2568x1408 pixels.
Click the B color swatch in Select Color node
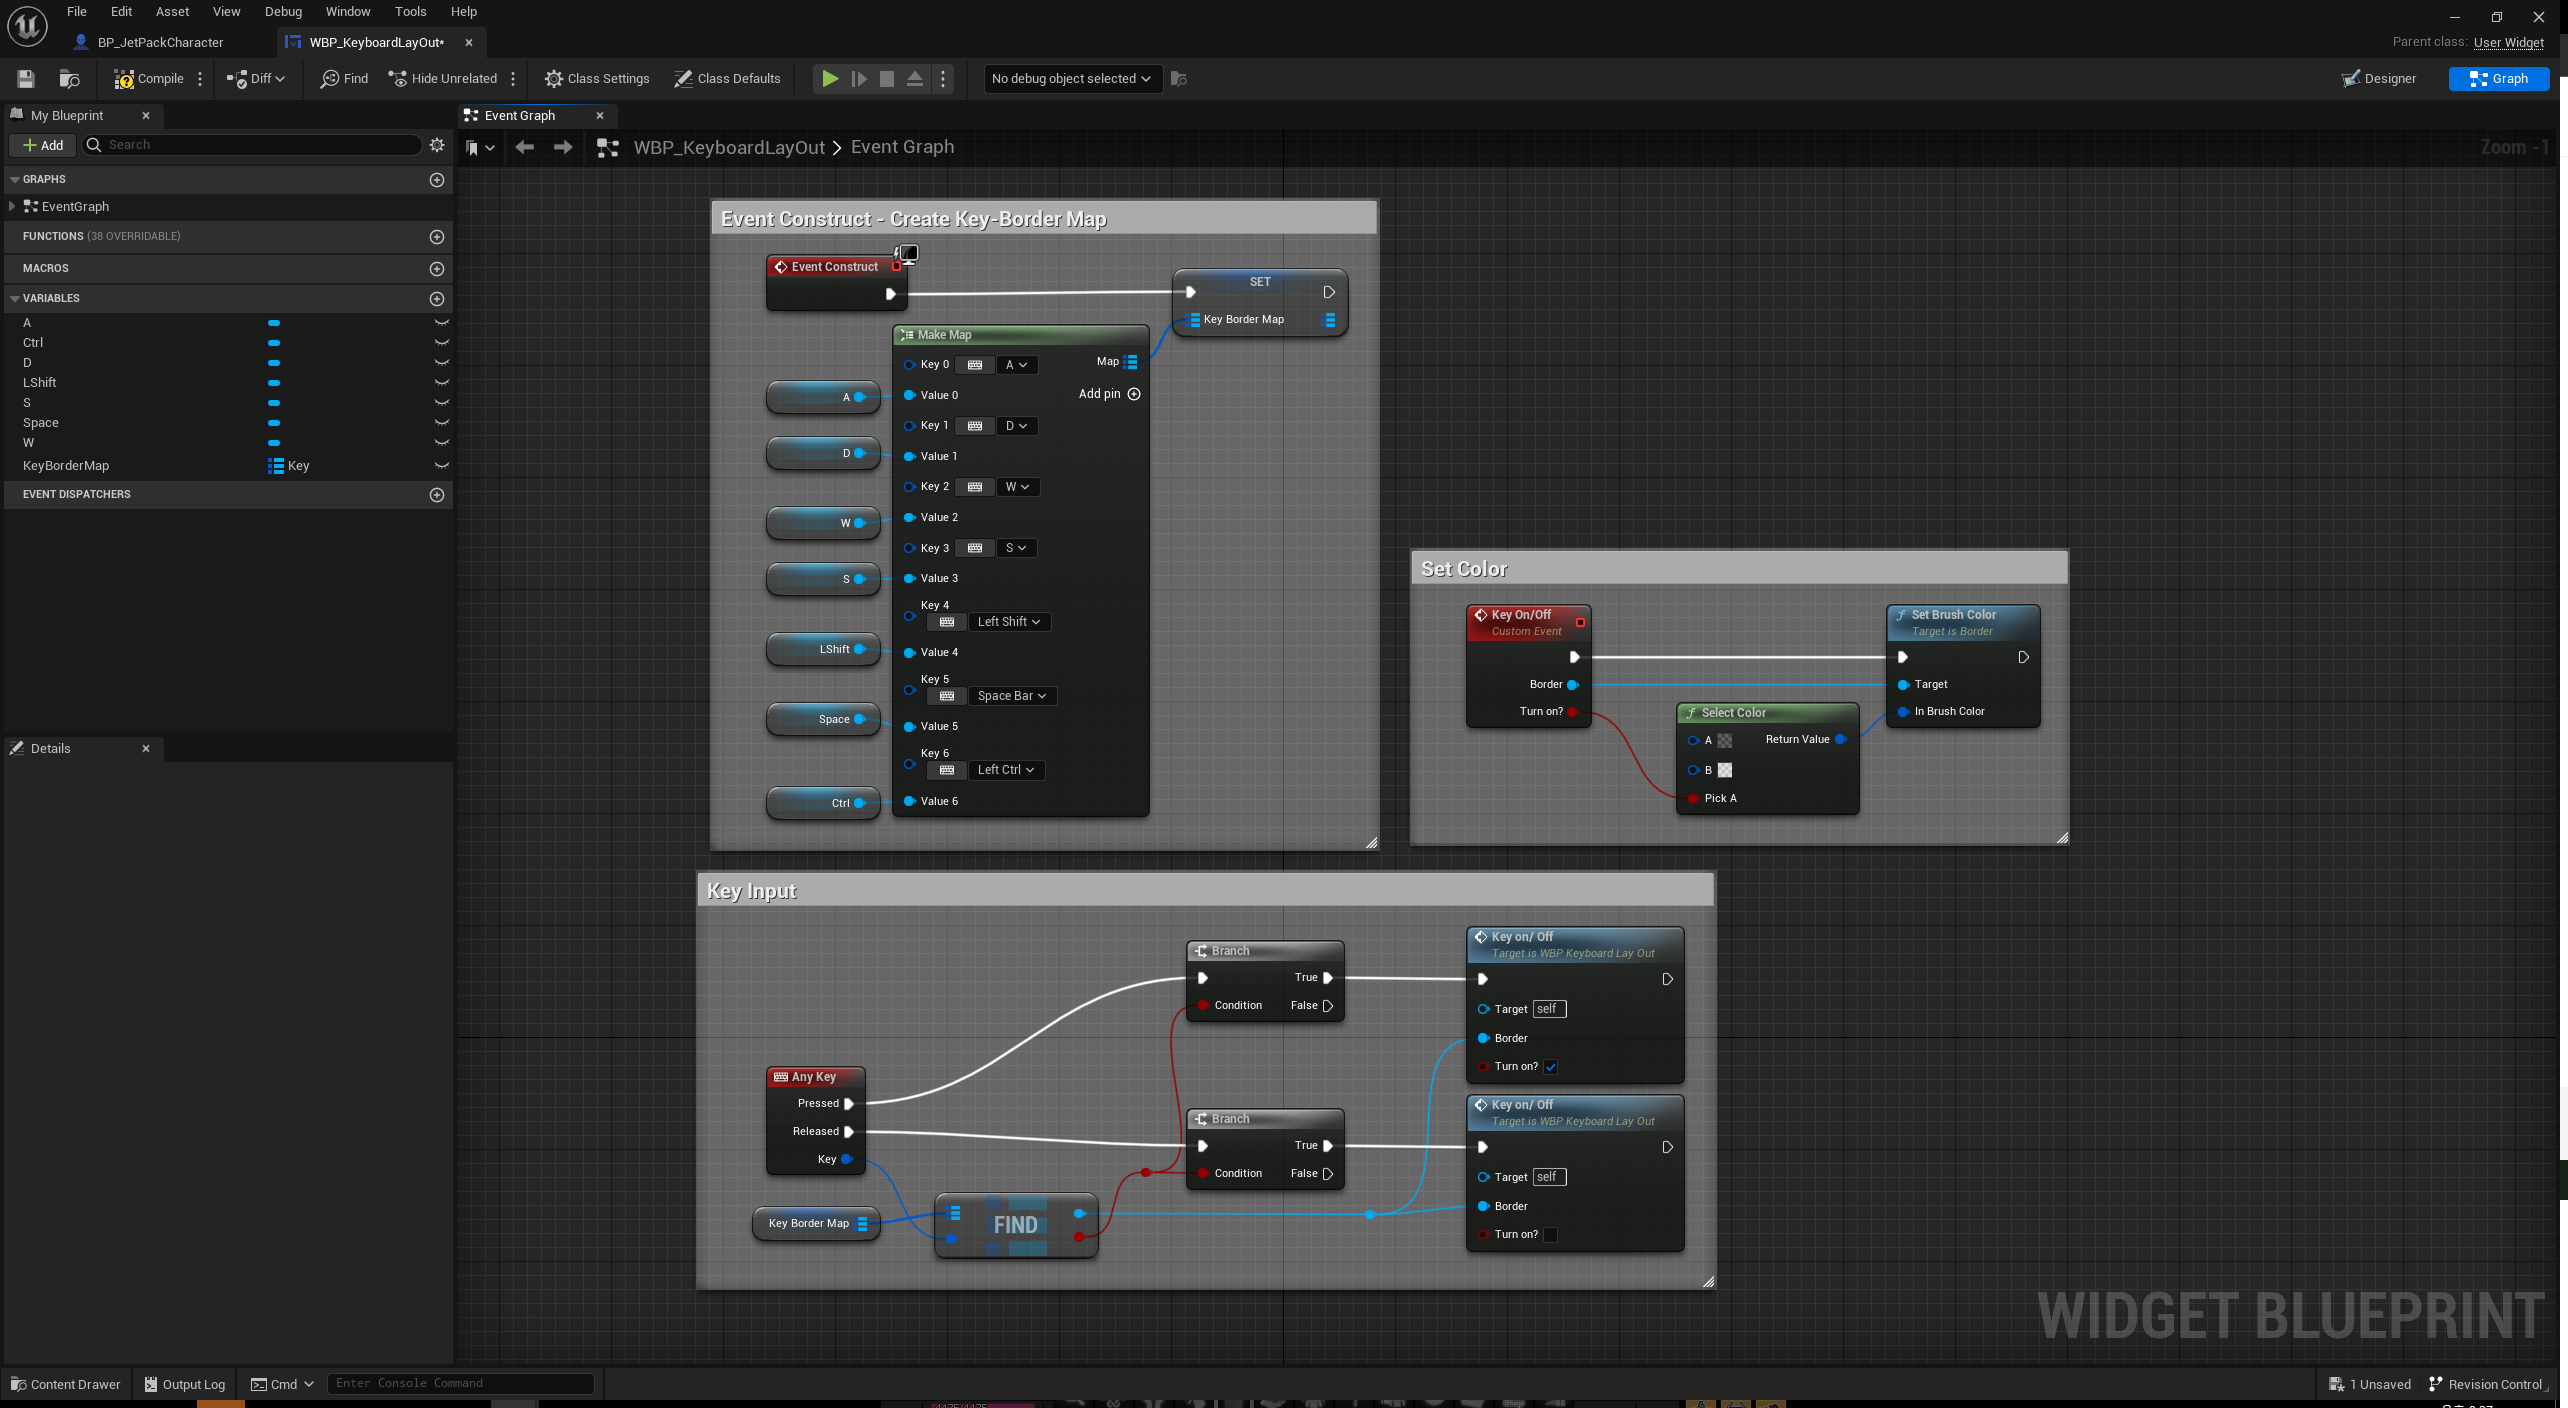pos(1725,770)
